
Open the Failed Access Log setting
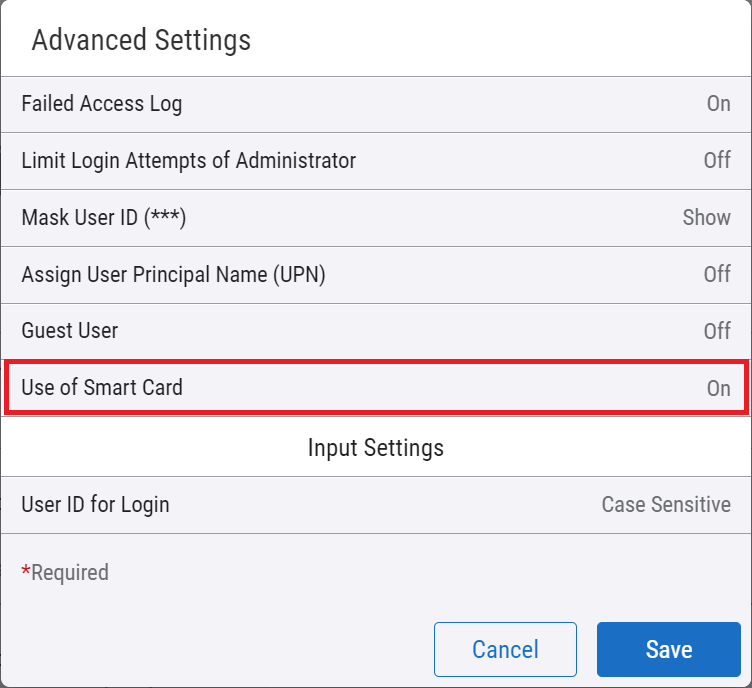(x=101, y=104)
